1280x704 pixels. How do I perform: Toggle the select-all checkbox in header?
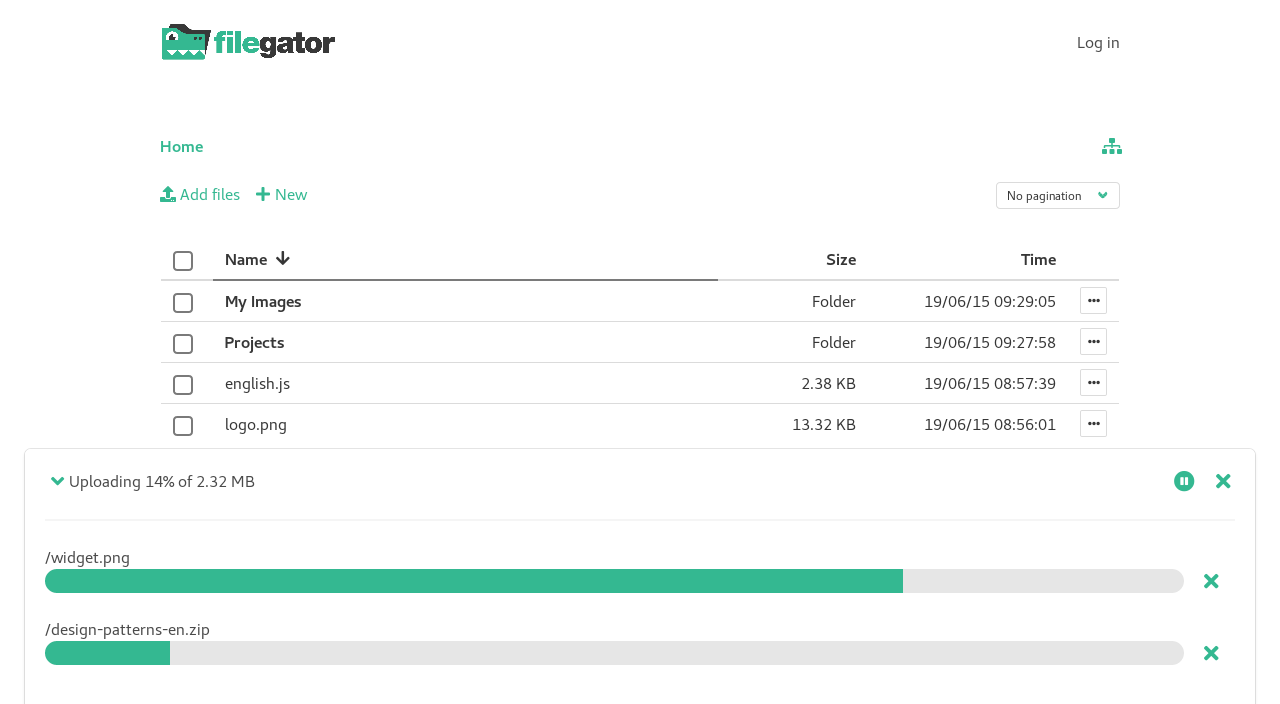(x=182, y=261)
